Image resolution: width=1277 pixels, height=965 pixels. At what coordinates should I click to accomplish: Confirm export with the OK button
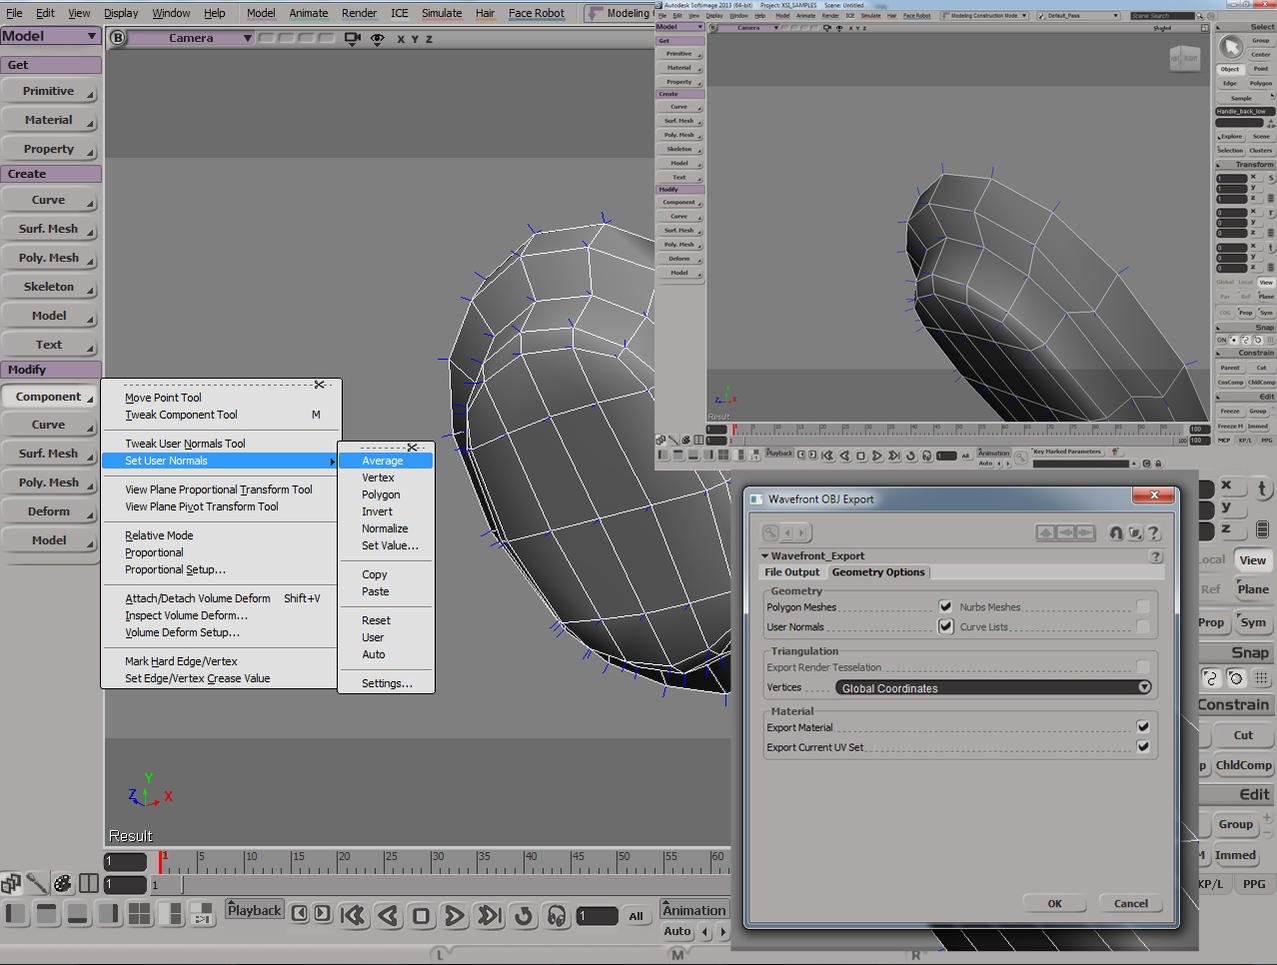[x=1054, y=903]
